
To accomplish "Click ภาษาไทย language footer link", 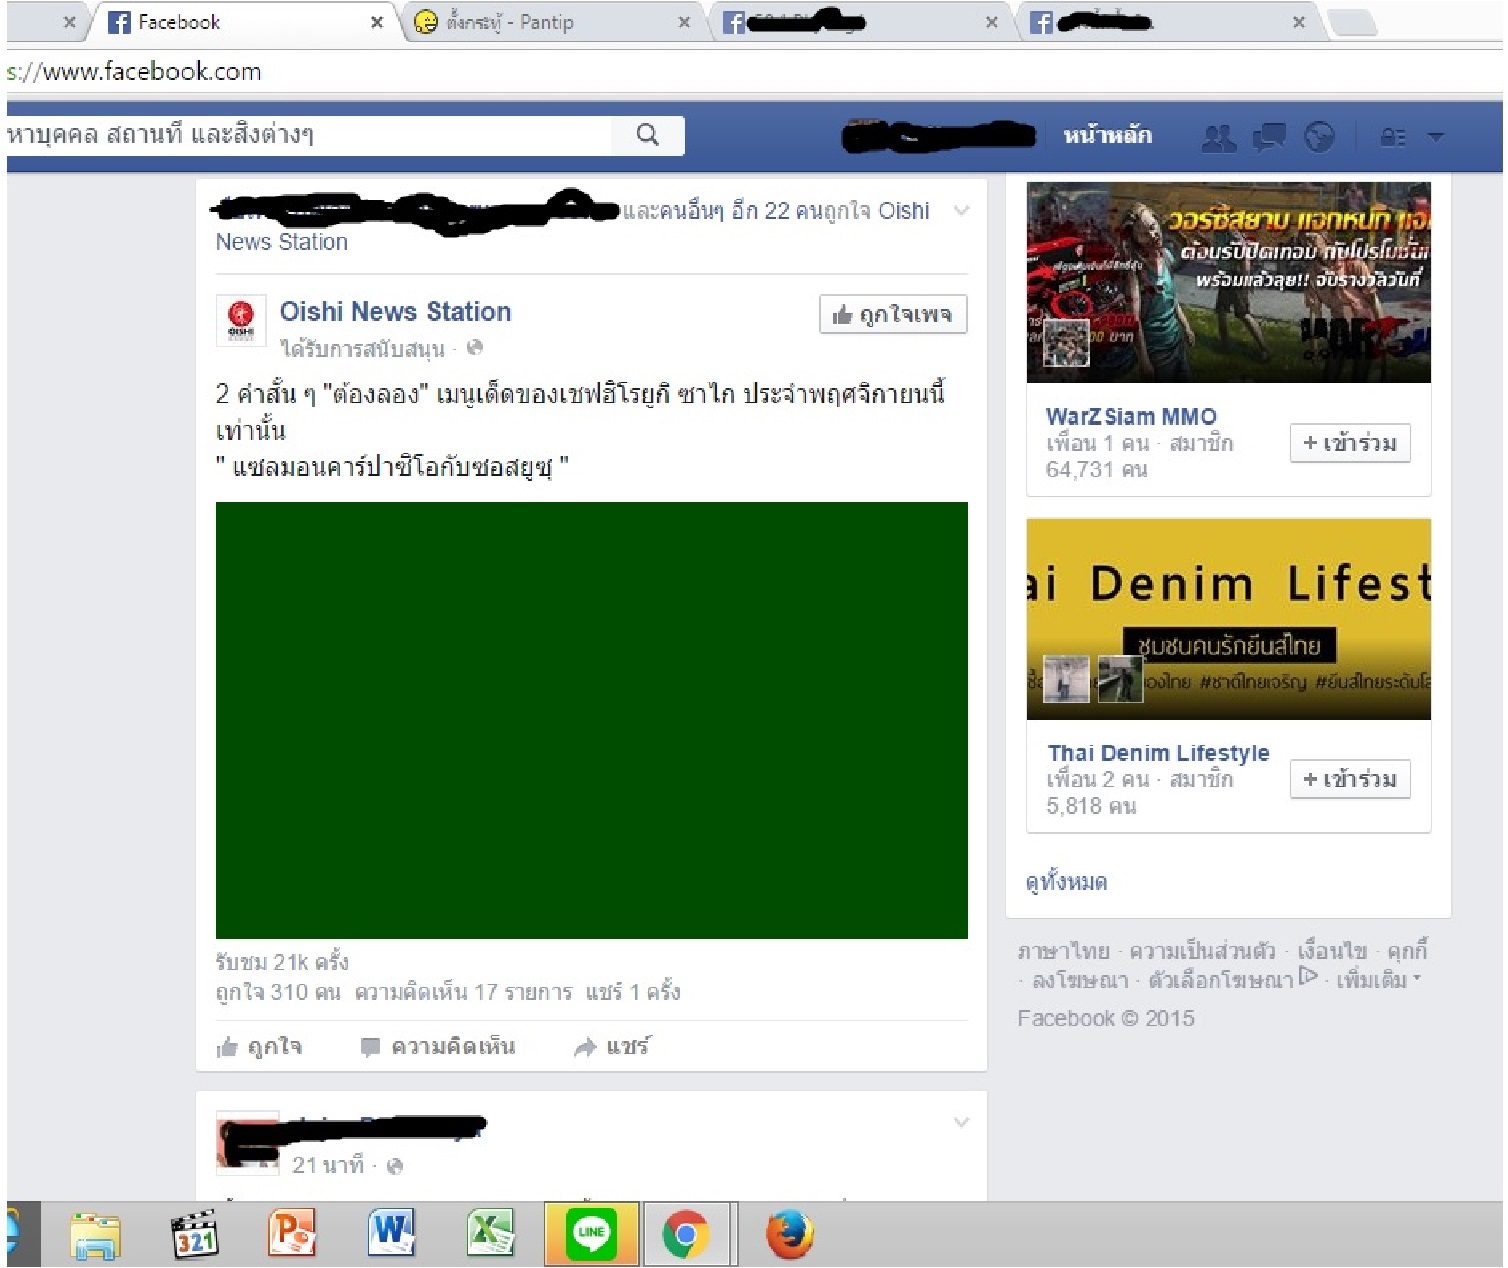I will pos(1063,951).
